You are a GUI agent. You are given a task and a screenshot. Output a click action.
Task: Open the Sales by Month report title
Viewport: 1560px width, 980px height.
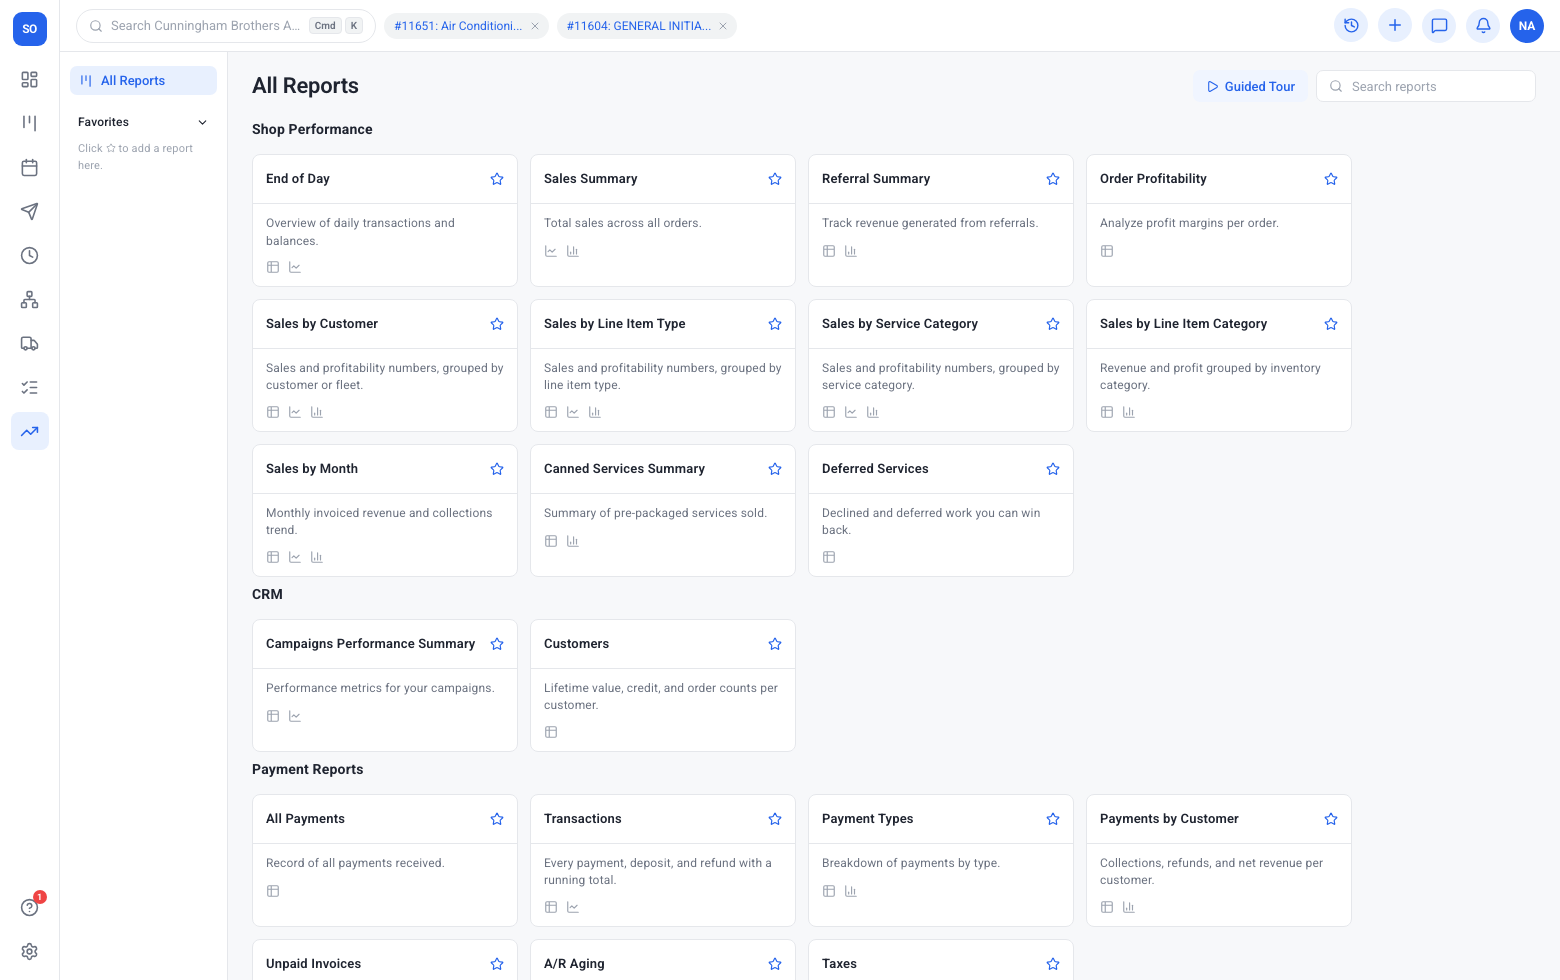click(312, 469)
